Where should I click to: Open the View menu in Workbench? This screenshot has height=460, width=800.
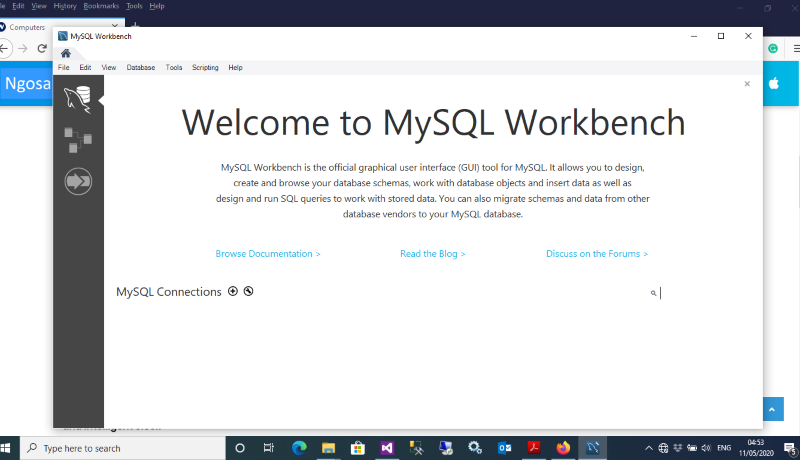(109, 67)
